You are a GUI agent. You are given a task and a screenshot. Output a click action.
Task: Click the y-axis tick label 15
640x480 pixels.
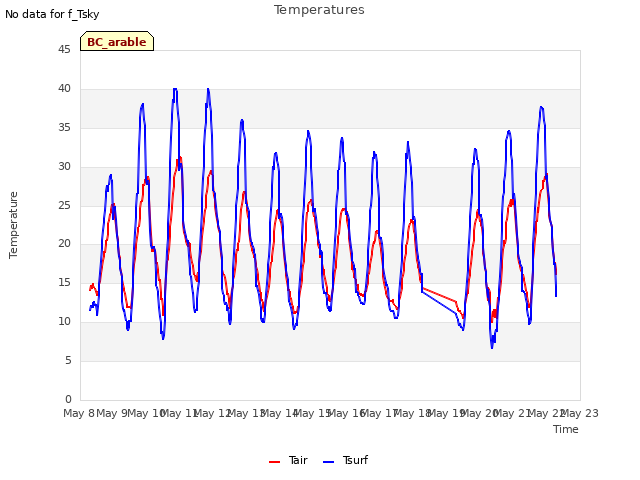(x=64, y=282)
